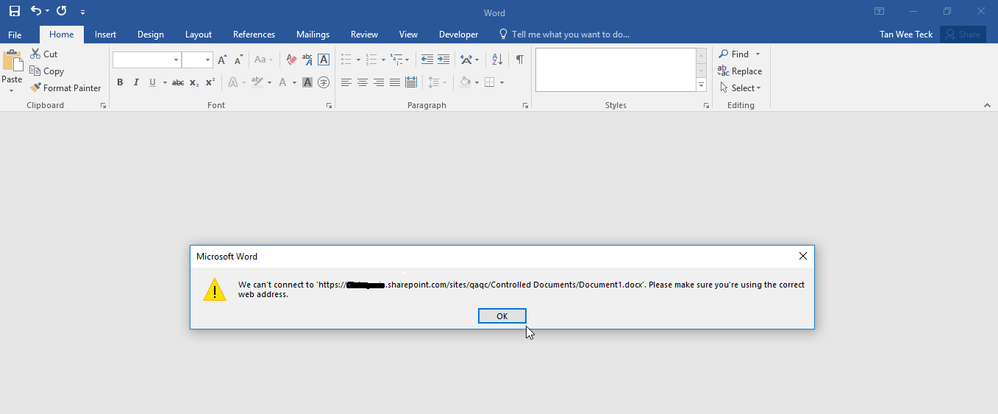This screenshot has width=998, height=414.
Task: Click the Tan Wee Teck account name
Action: [906, 34]
